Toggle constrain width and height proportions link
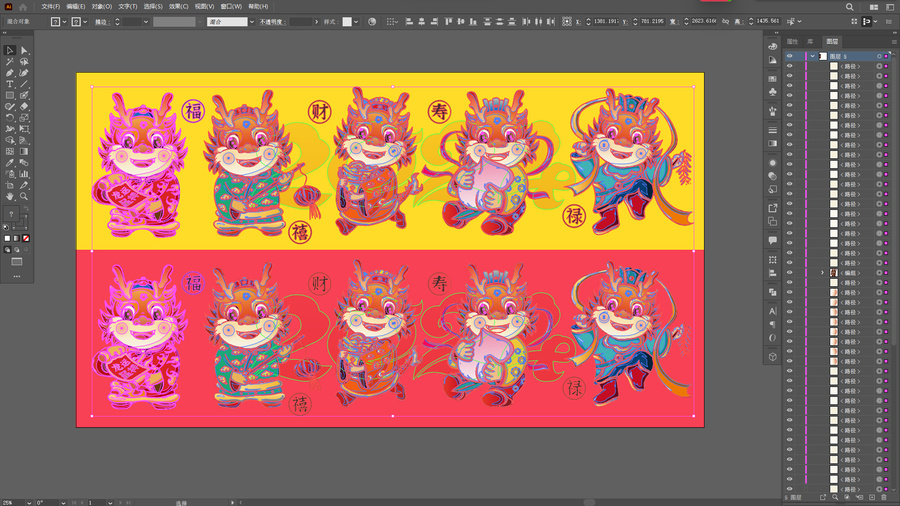900x506 pixels. pyautogui.click(x=726, y=21)
